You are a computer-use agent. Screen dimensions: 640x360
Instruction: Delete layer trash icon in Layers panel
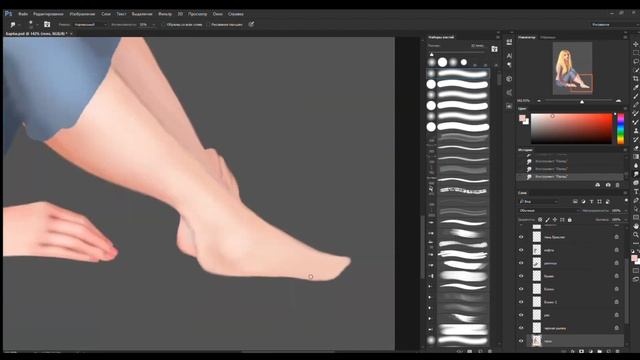click(x=618, y=351)
